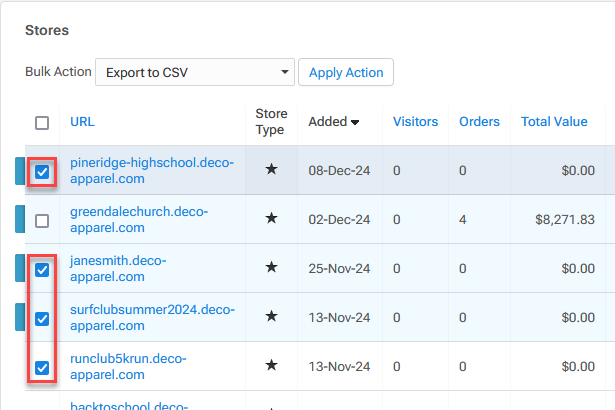The width and height of the screenshot is (615, 410).
Task: Sort stores by Orders column
Action: point(479,122)
